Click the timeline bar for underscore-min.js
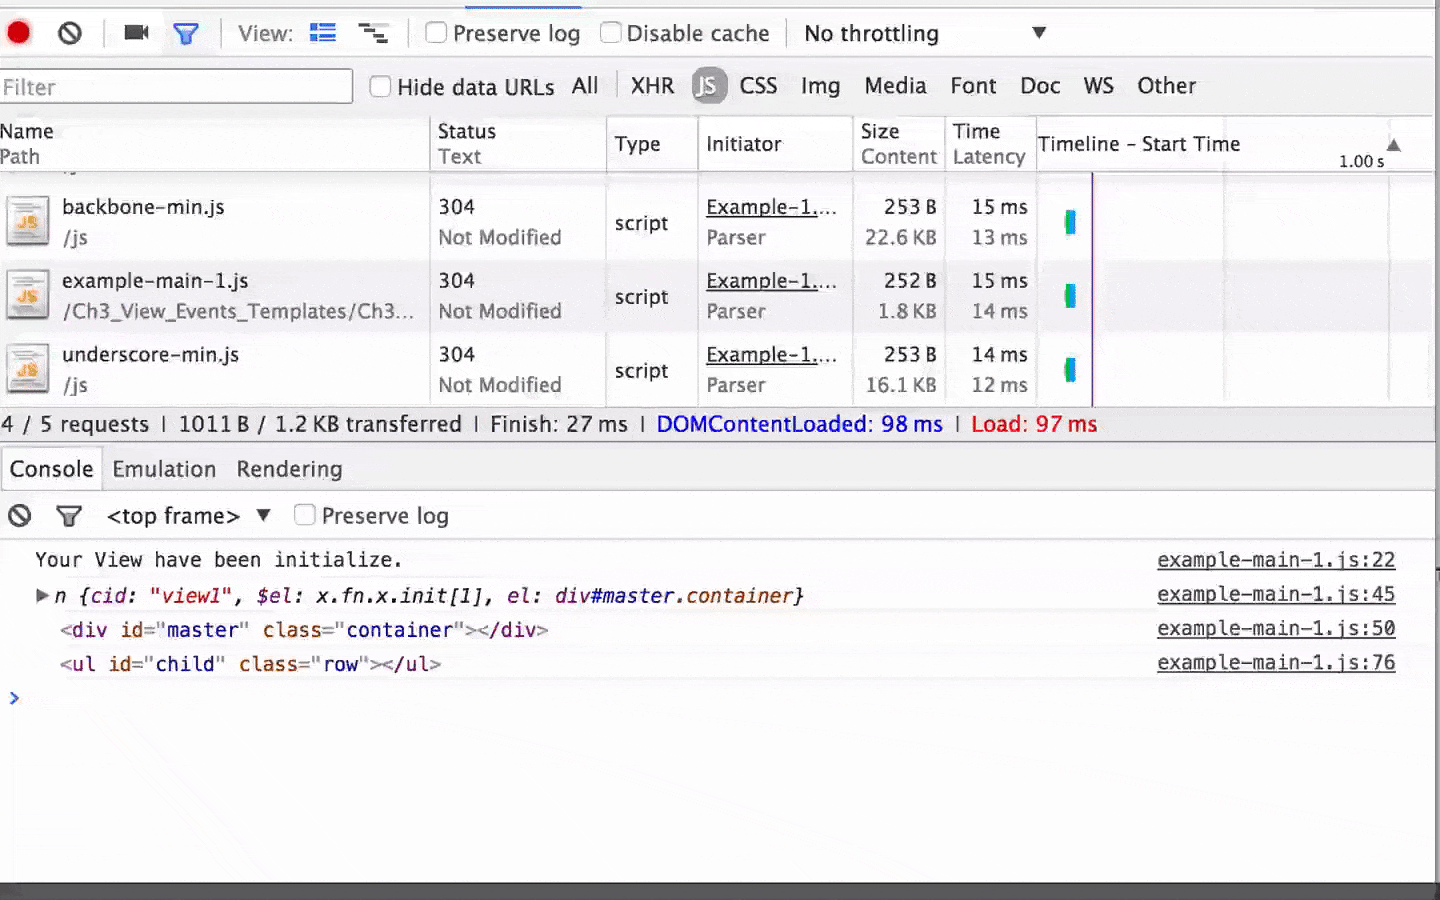 (1070, 370)
